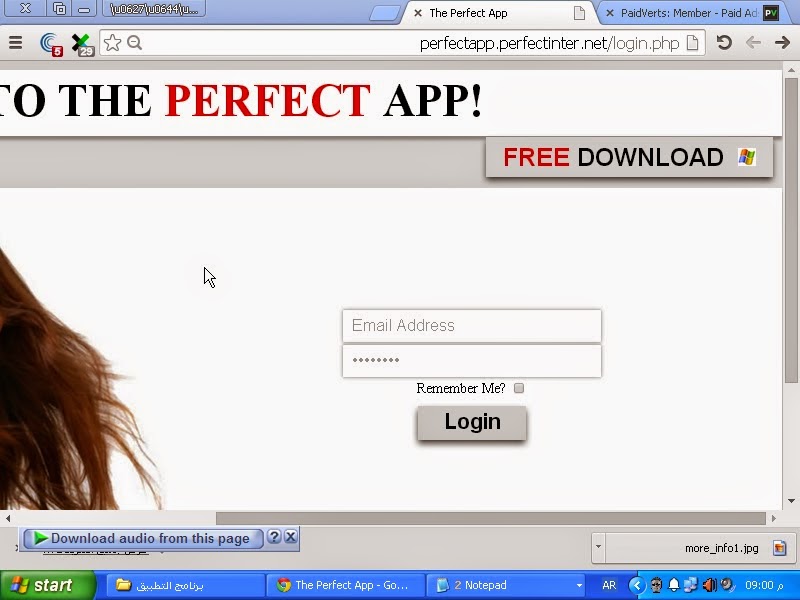Image resolution: width=800 pixels, height=600 pixels.
Task: Focus the password field
Action: click(472, 361)
